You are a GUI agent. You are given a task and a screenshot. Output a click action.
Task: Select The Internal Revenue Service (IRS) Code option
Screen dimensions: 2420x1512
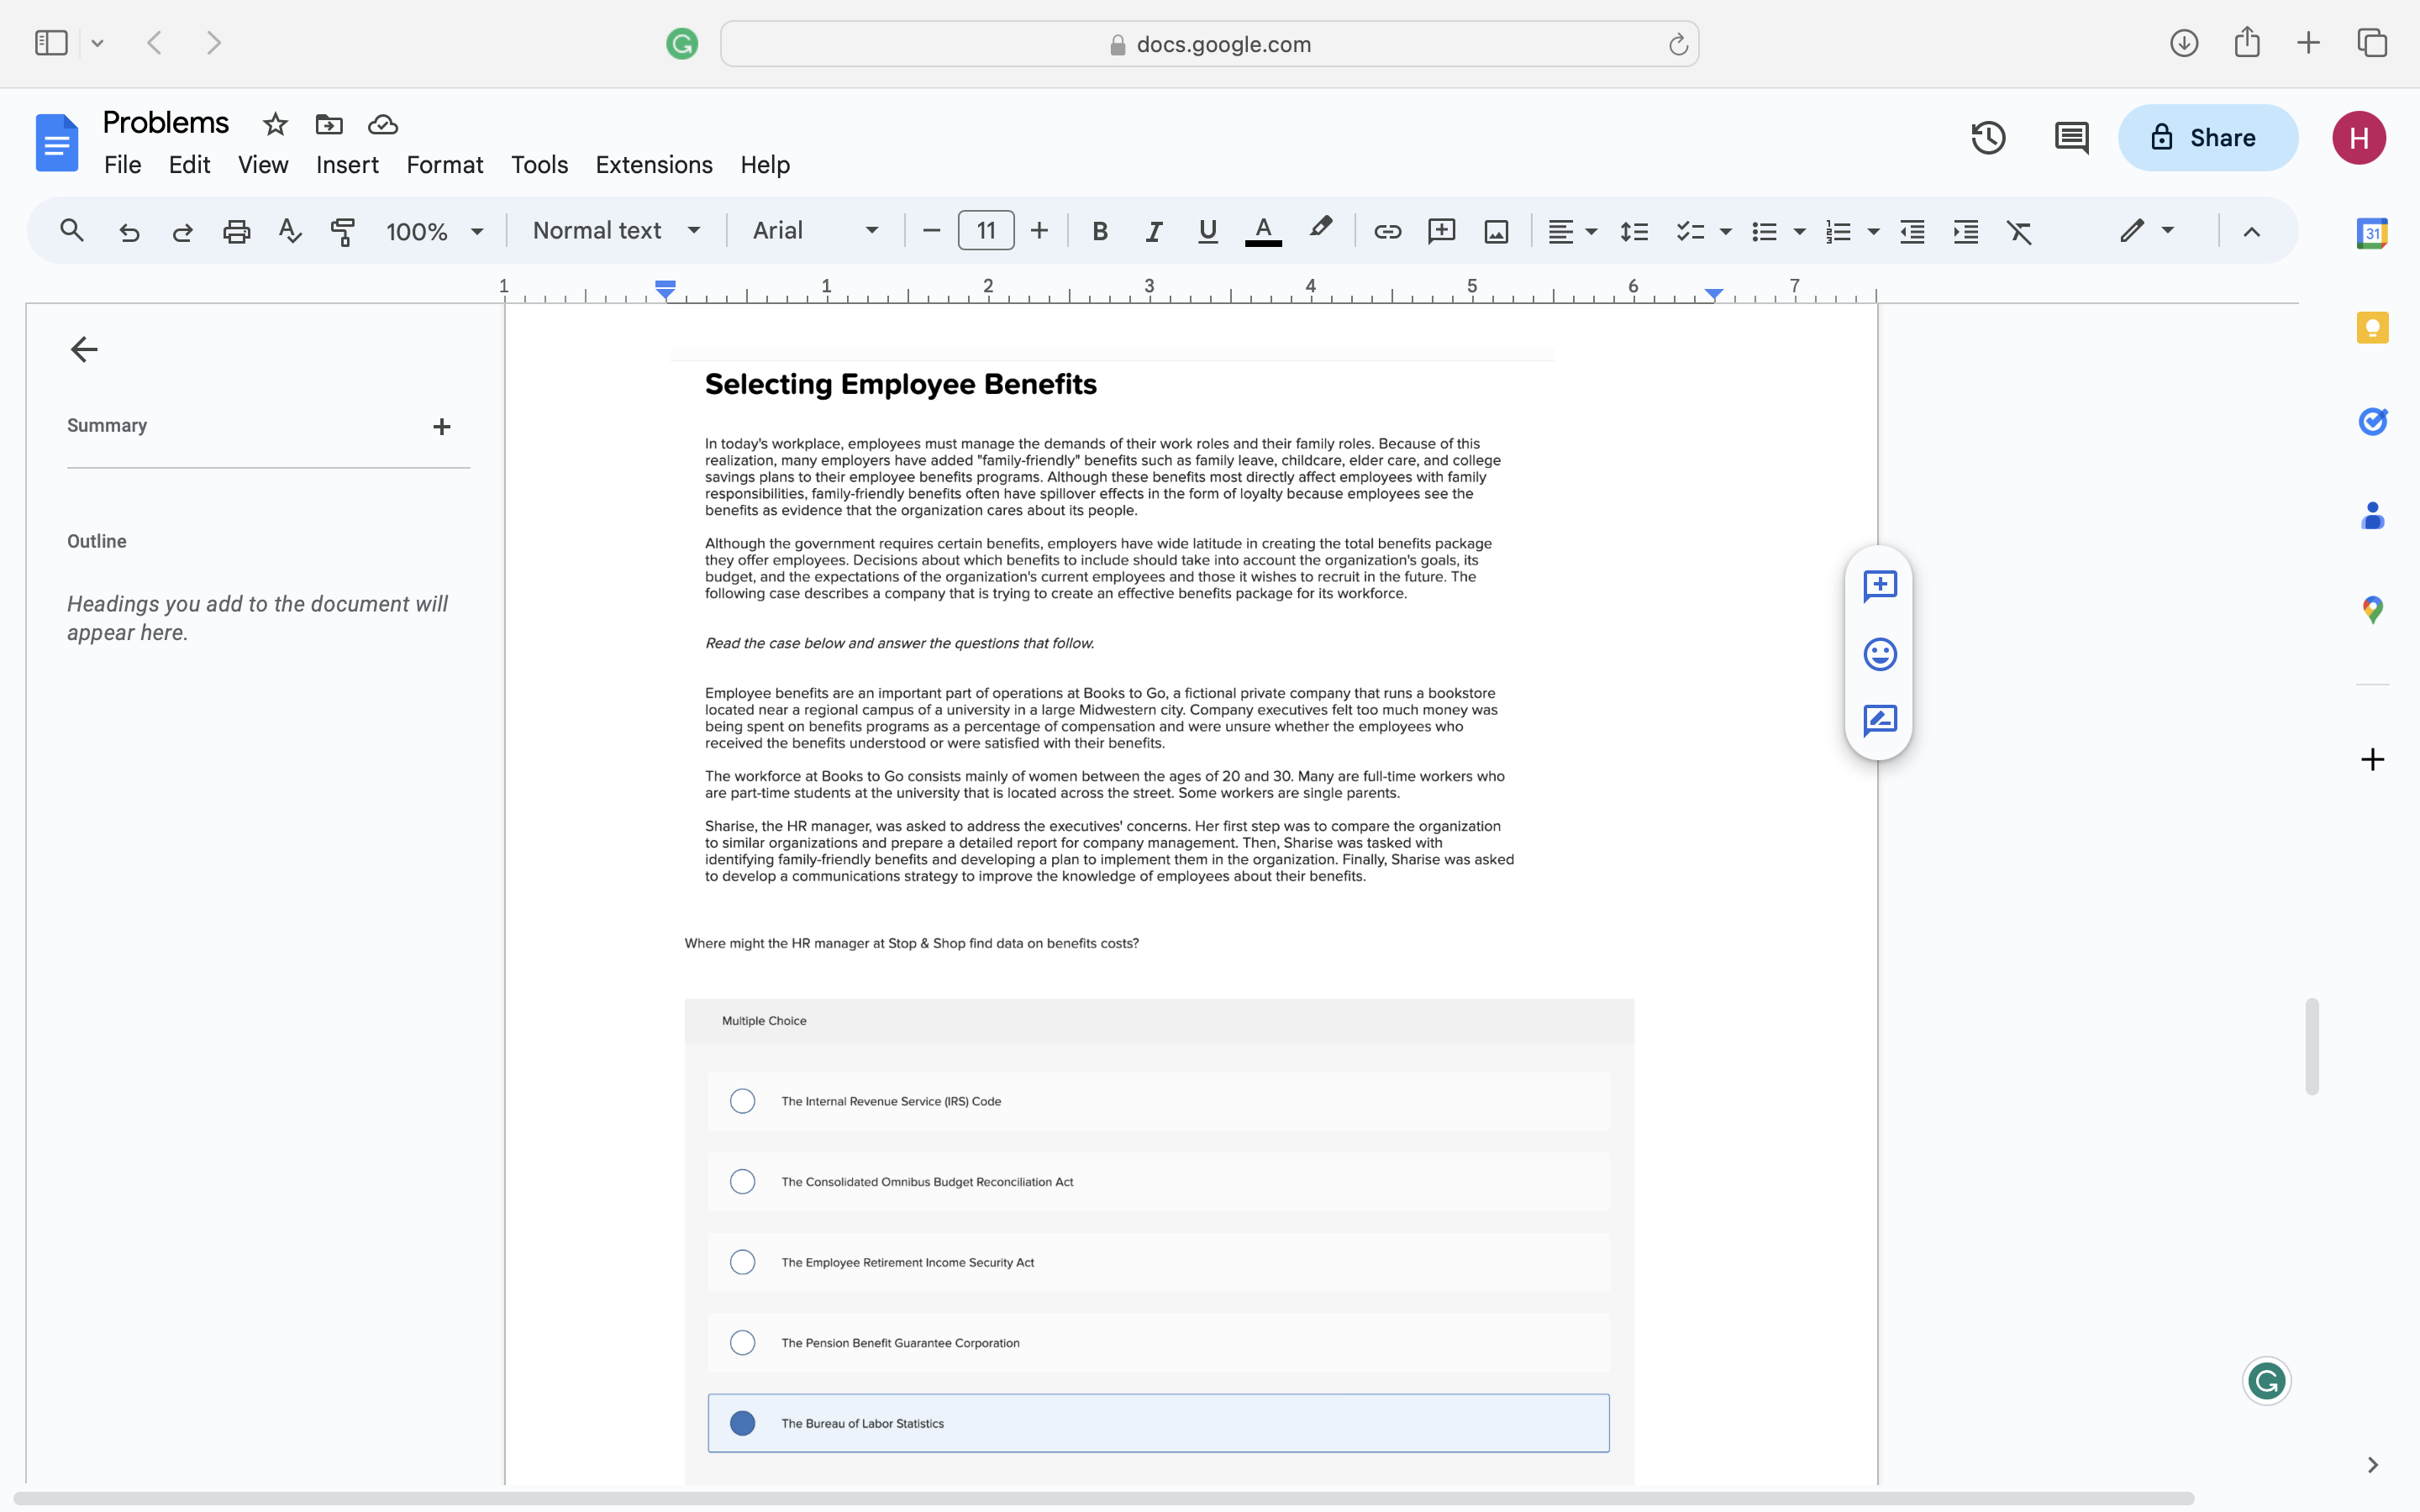point(741,1100)
